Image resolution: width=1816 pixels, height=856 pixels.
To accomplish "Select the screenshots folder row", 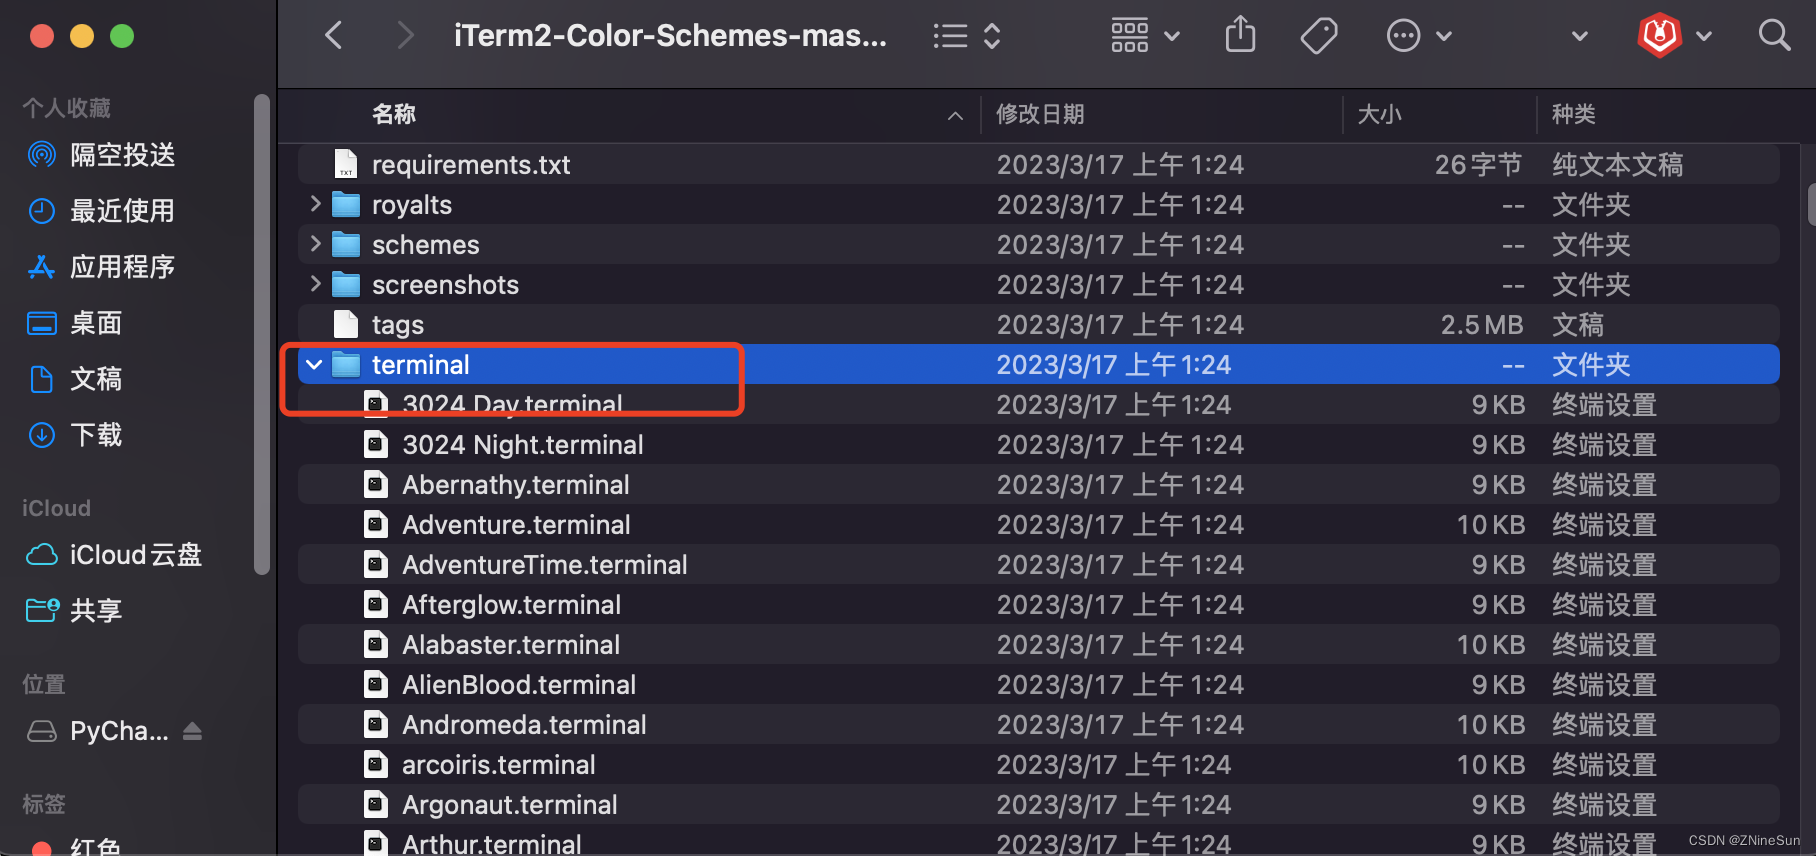I will click(x=1038, y=284).
